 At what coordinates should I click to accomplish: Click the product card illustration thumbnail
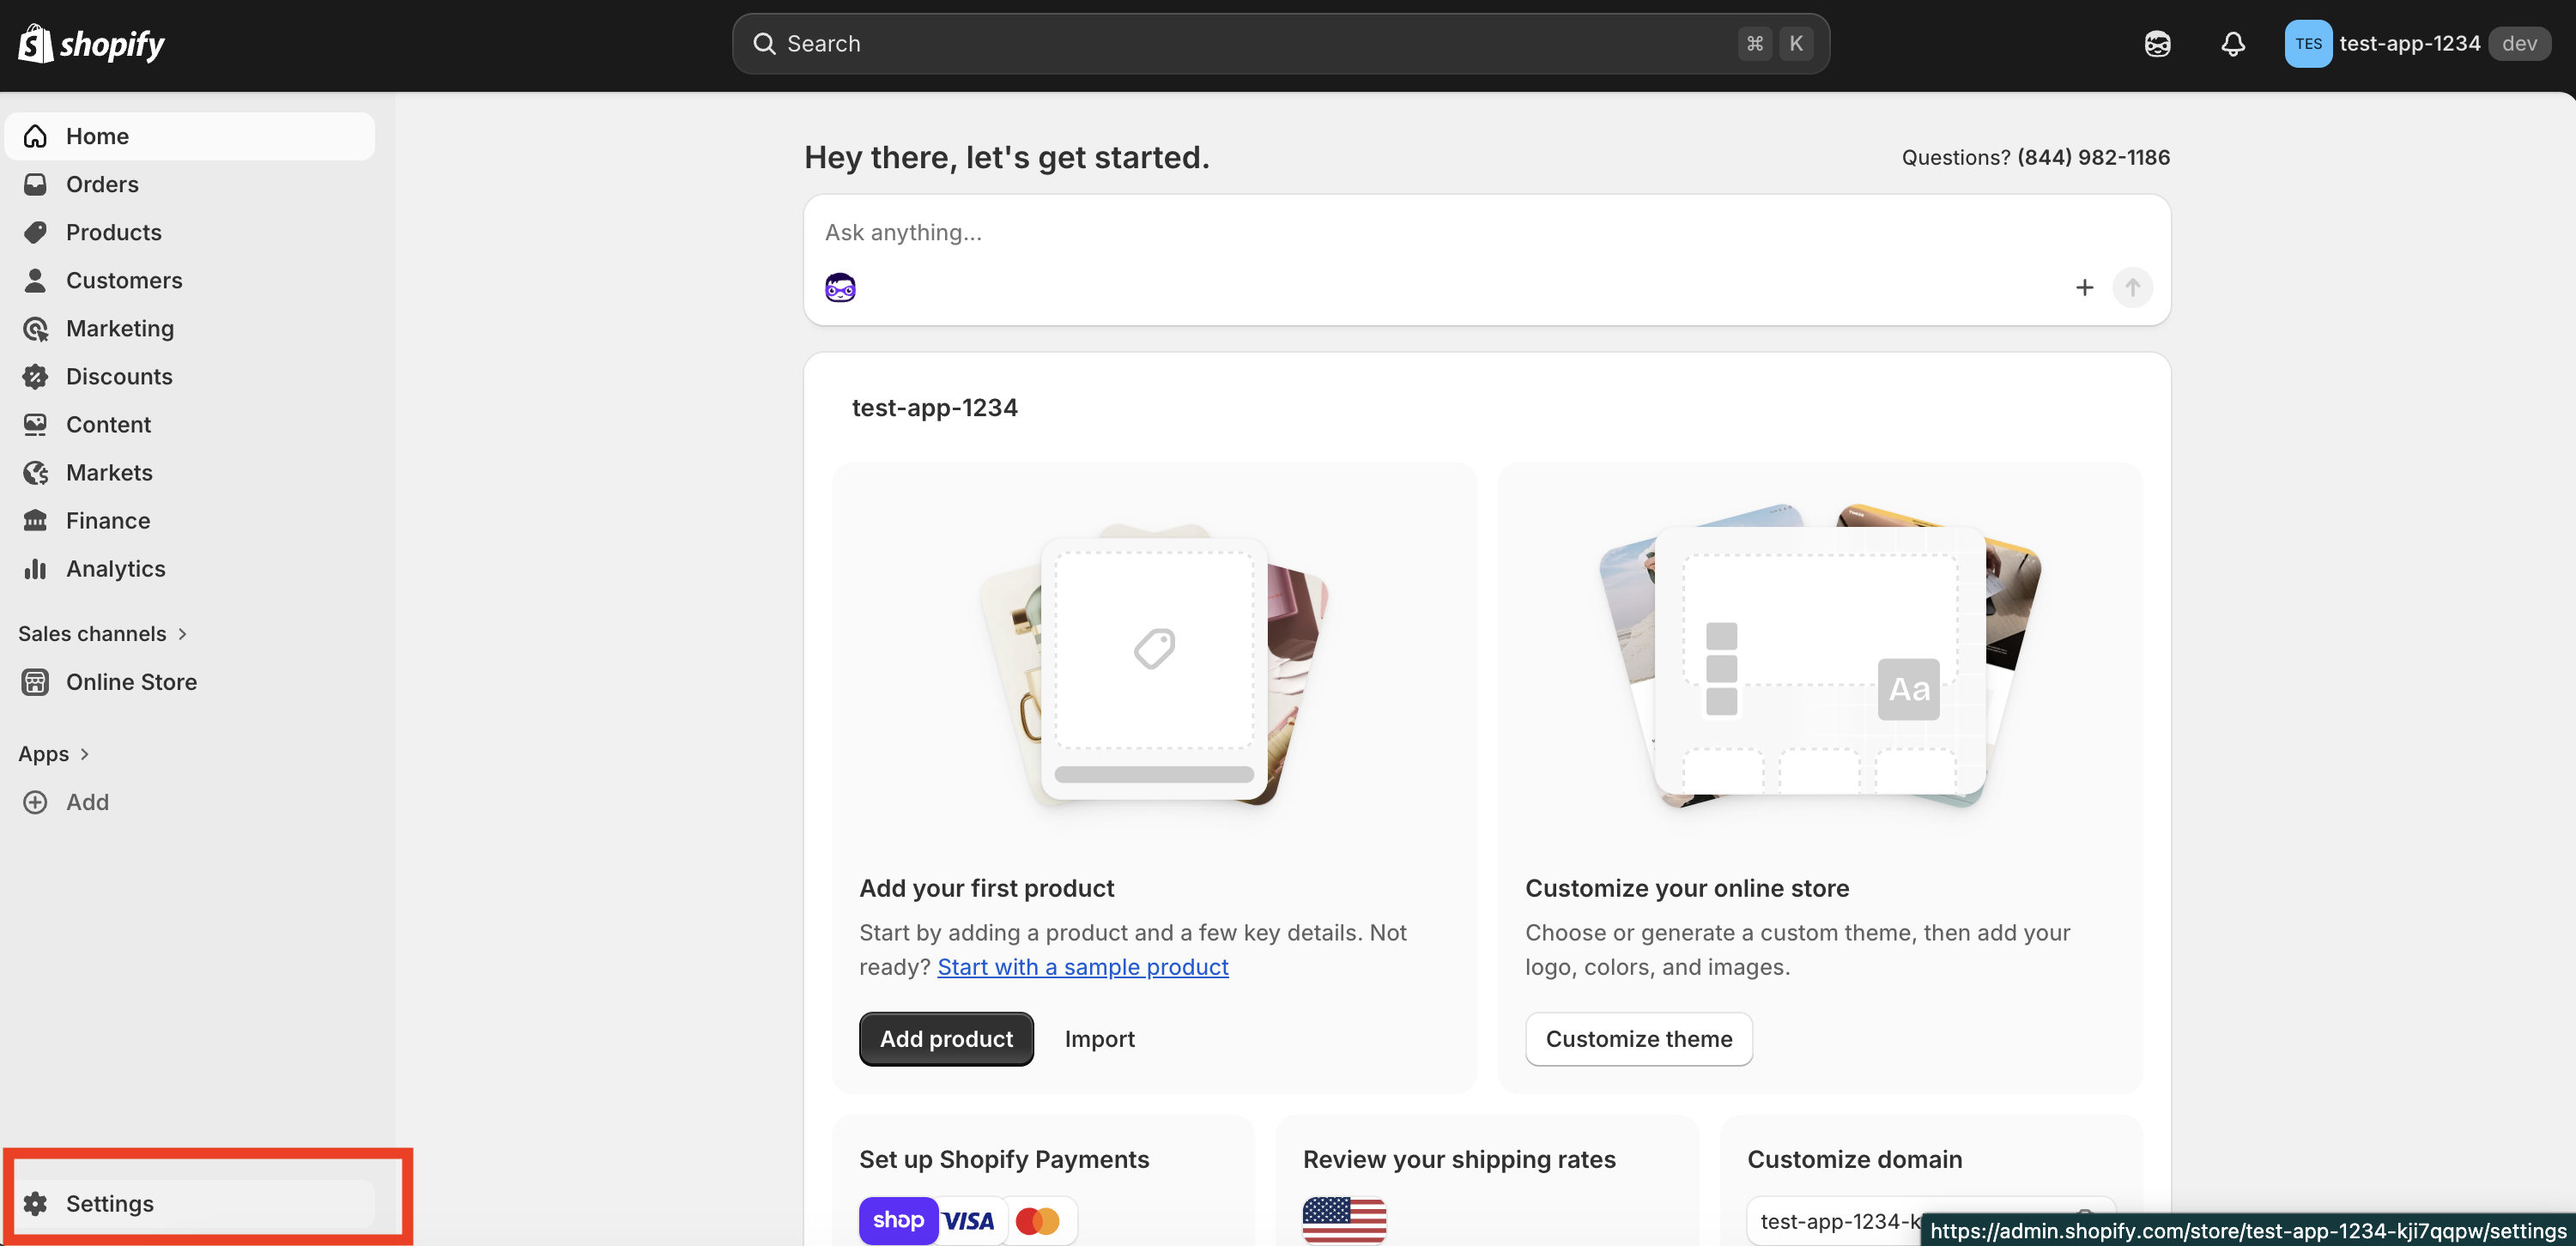click(x=1154, y=665)
